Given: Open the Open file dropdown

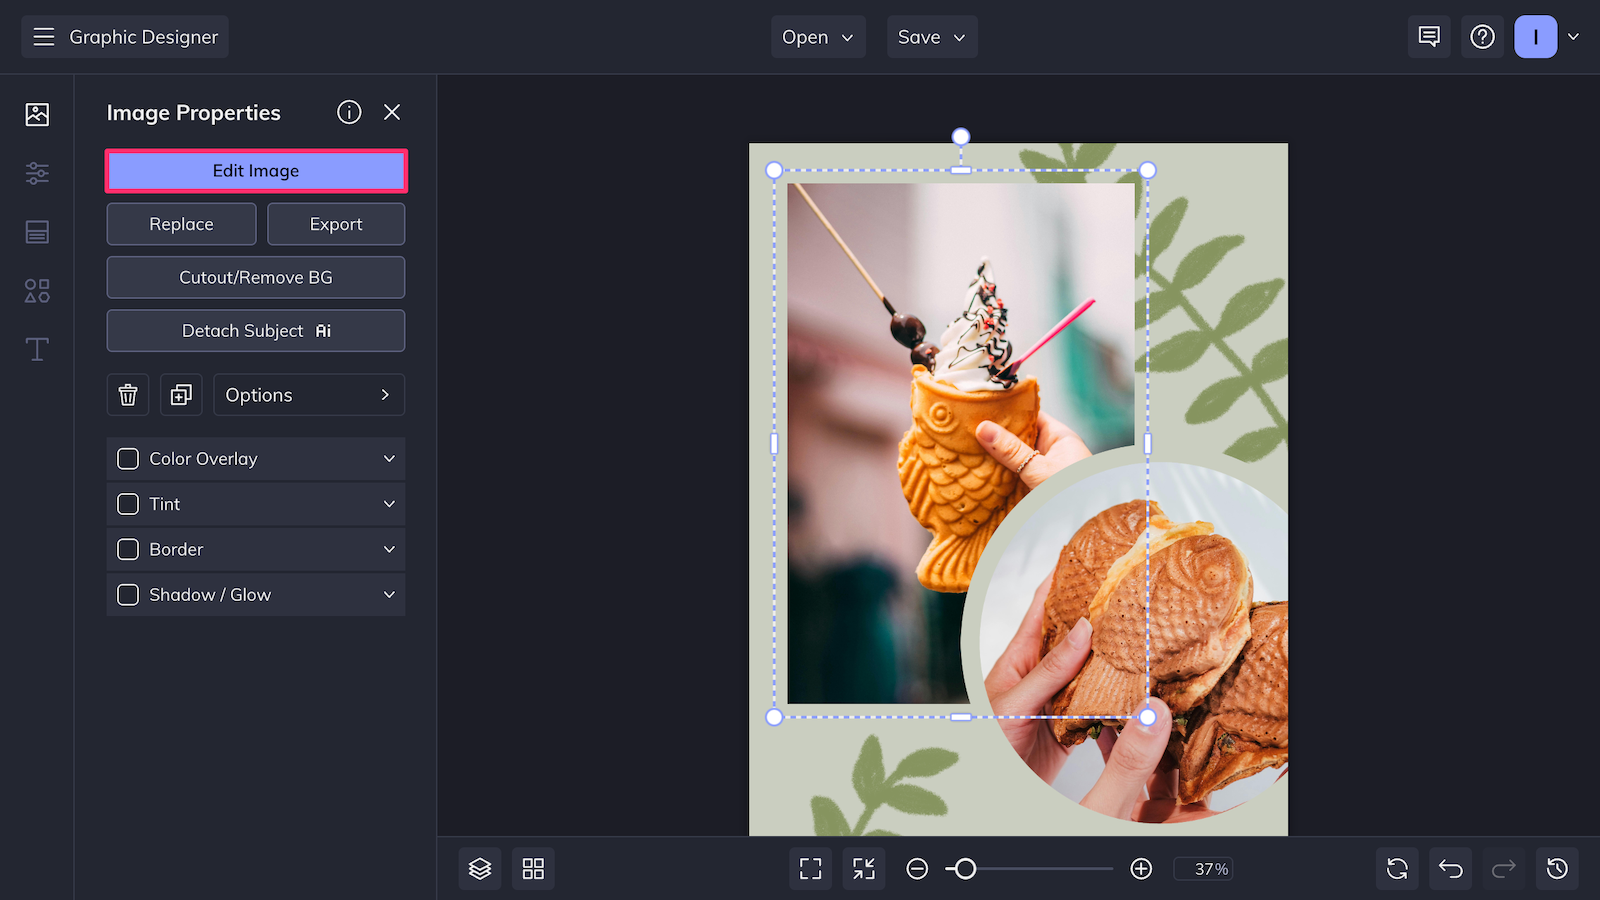Looking at the screenshot, I should click(x=818, y=37).
